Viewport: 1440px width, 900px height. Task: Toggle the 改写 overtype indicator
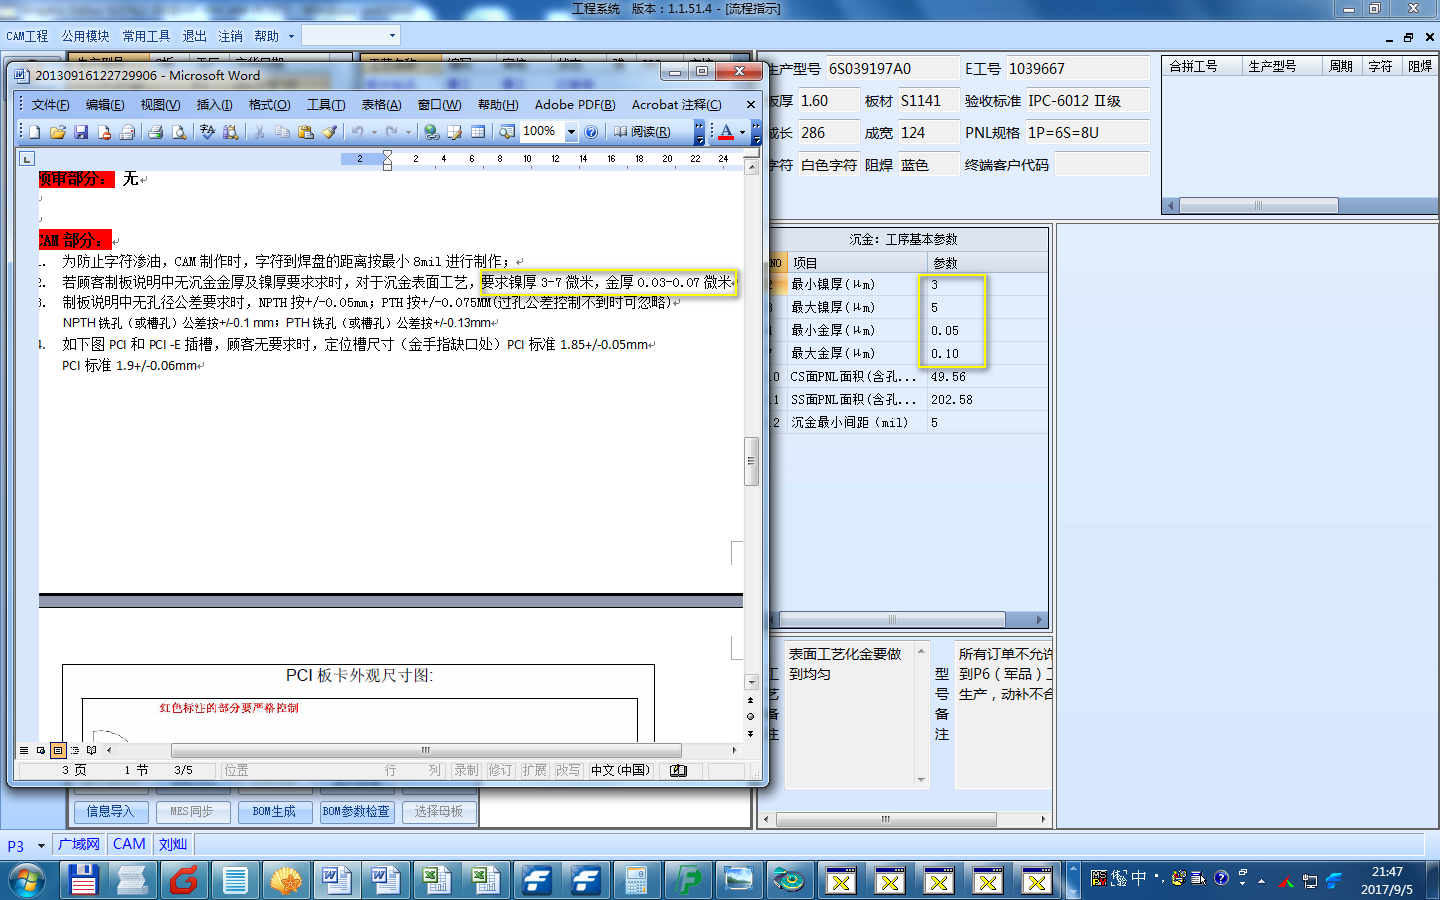(568, 771)
